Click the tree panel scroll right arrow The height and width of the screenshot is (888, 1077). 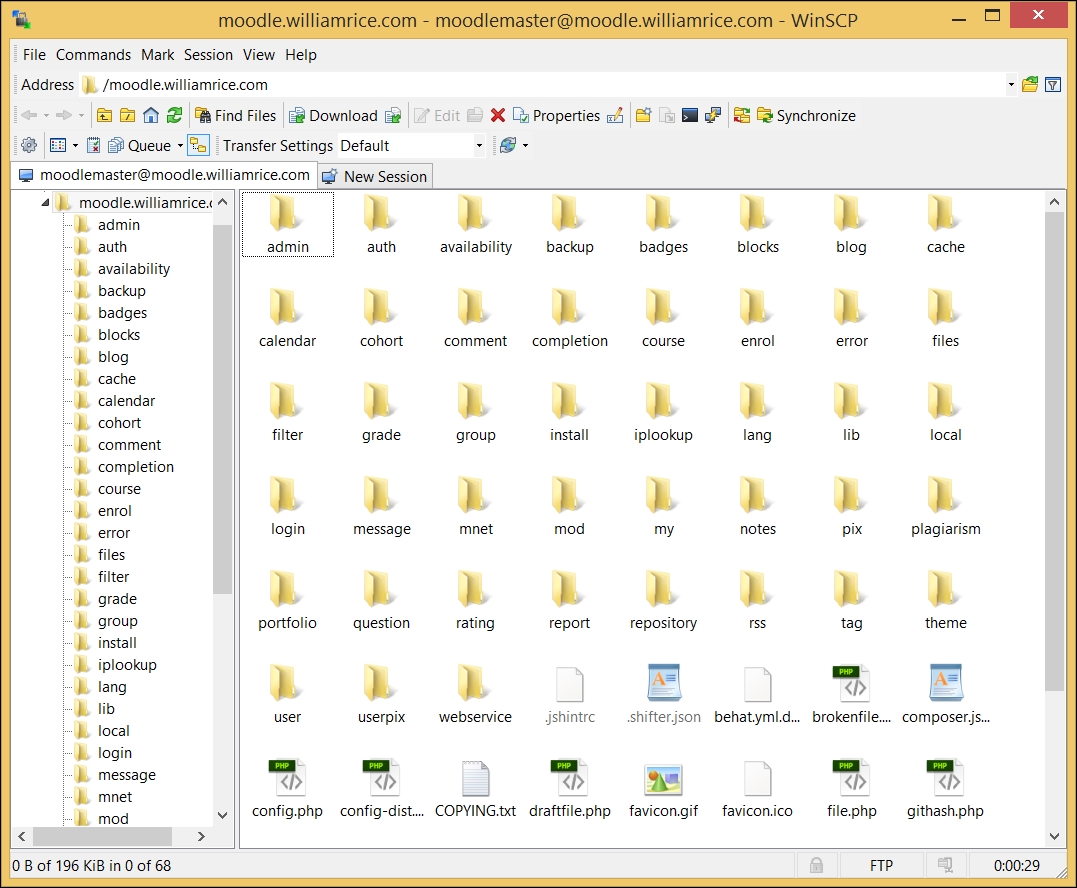pyautogui.click(x=201, y=836)
